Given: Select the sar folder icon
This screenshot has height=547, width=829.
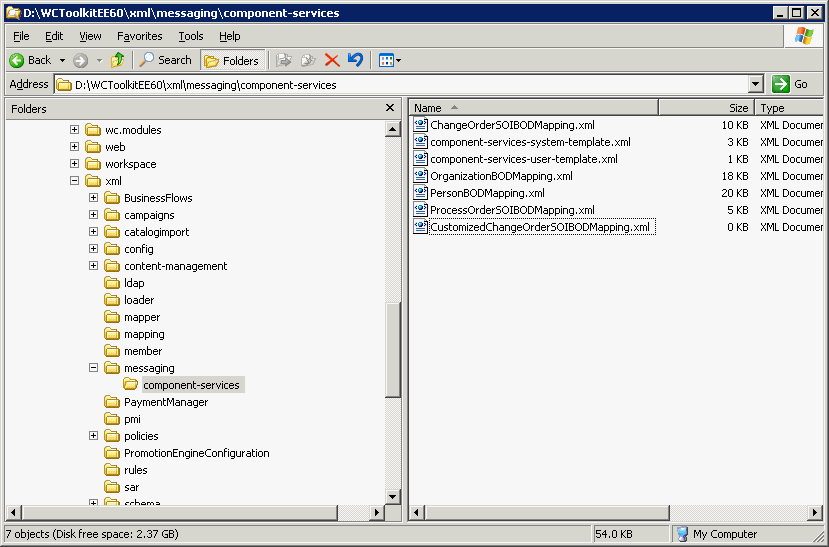Looking at the screenshot, I should 112,487.
